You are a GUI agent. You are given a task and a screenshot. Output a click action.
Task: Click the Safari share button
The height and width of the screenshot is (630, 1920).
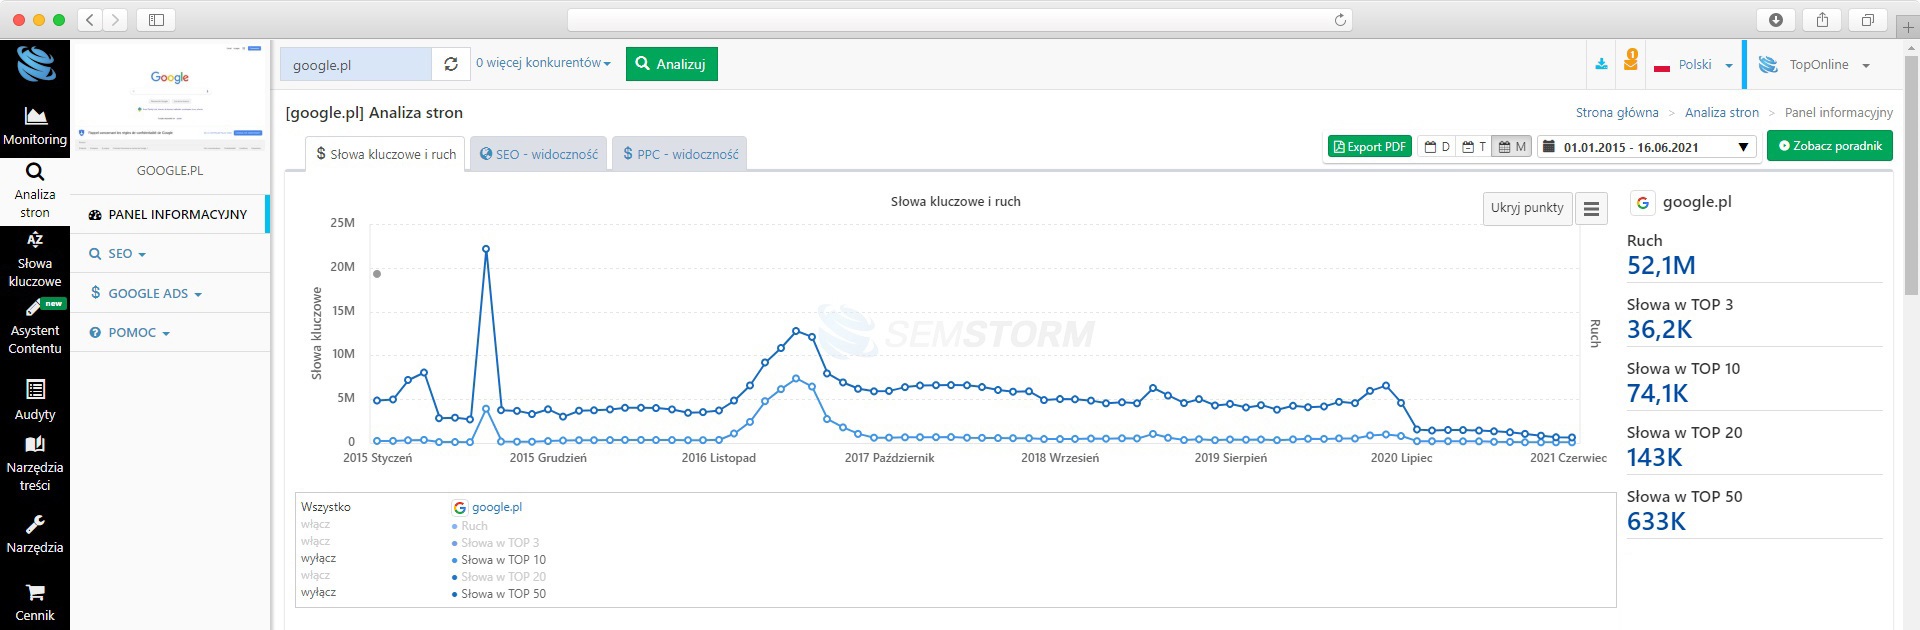point(1822,19)
